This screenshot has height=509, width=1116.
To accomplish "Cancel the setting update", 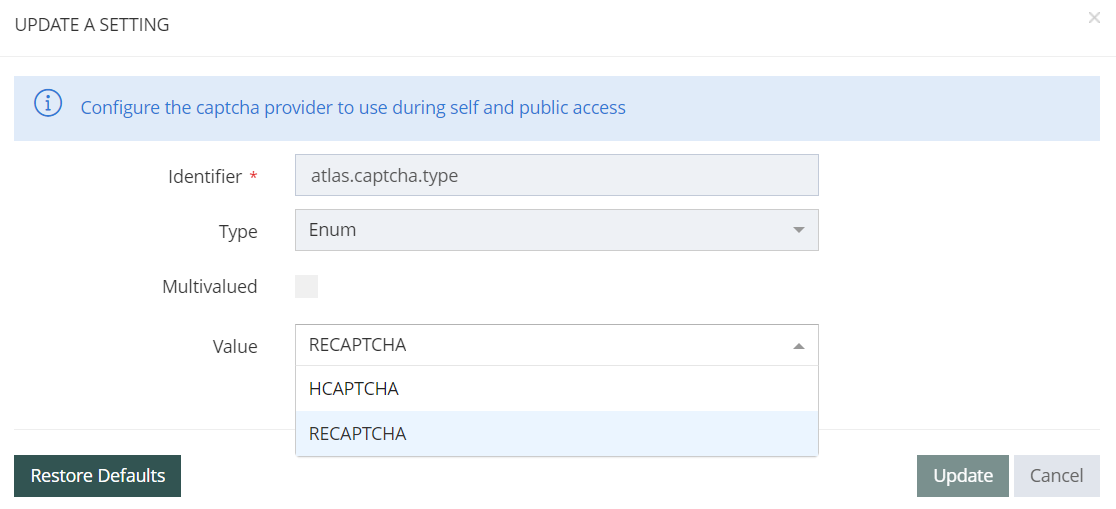I will pyautogui.click(x=1056, y=476).
